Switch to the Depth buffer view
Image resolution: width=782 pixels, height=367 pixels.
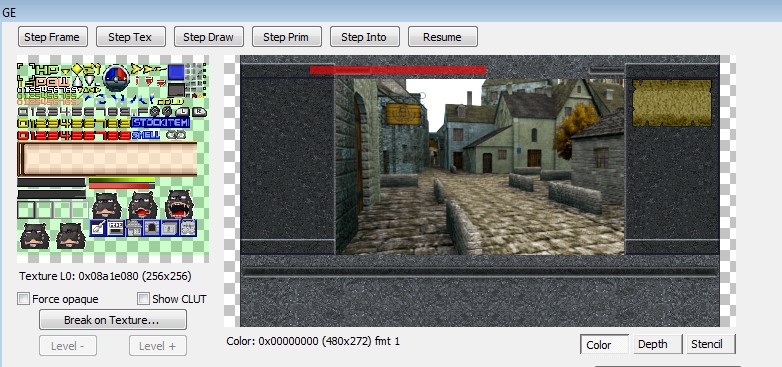click(658, 345)
